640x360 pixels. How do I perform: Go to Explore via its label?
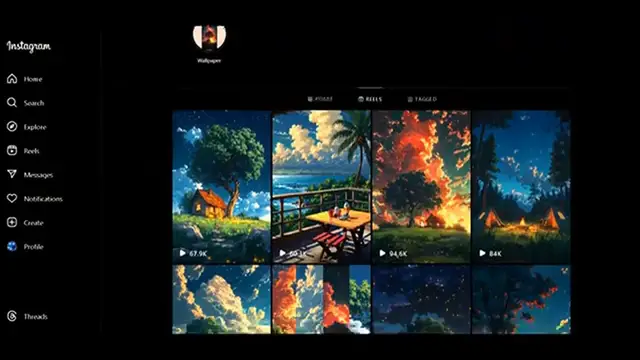click(x=35, y=127)
